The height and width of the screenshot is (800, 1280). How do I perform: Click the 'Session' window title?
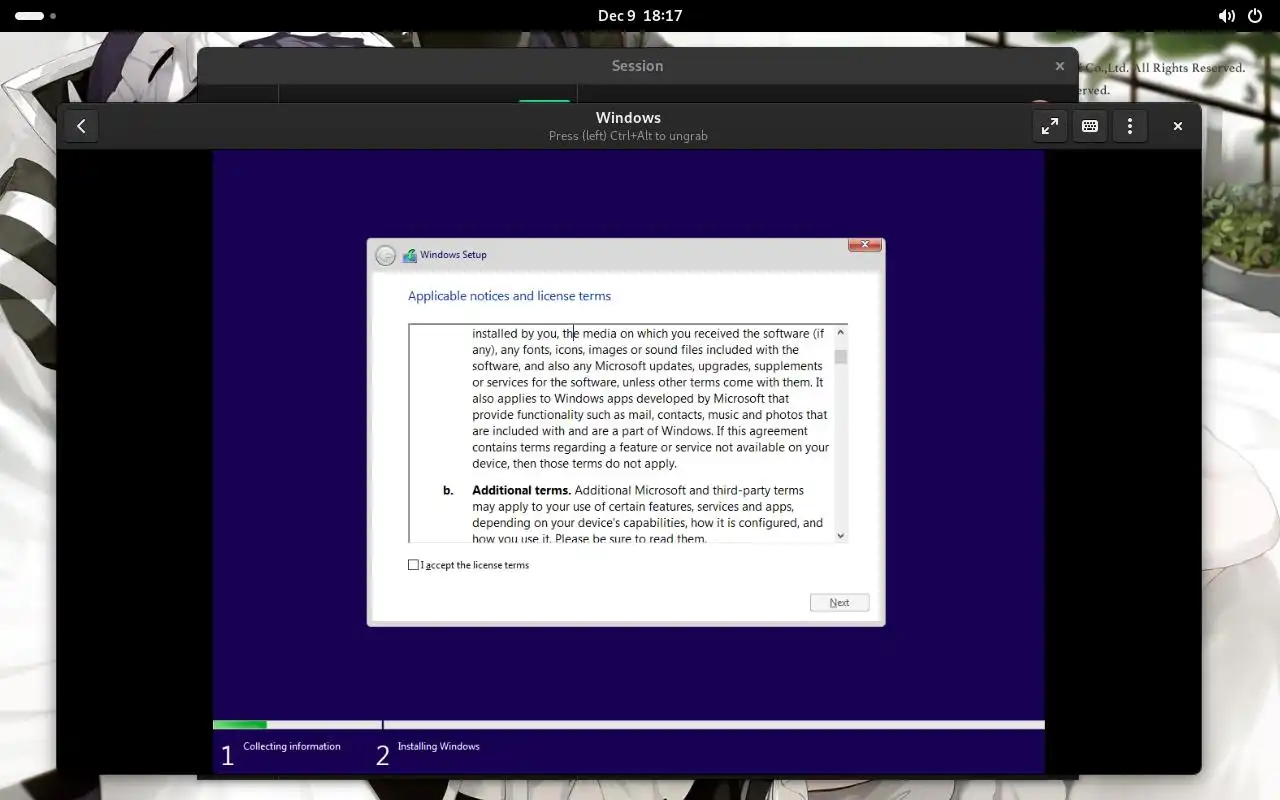(637, 66)
